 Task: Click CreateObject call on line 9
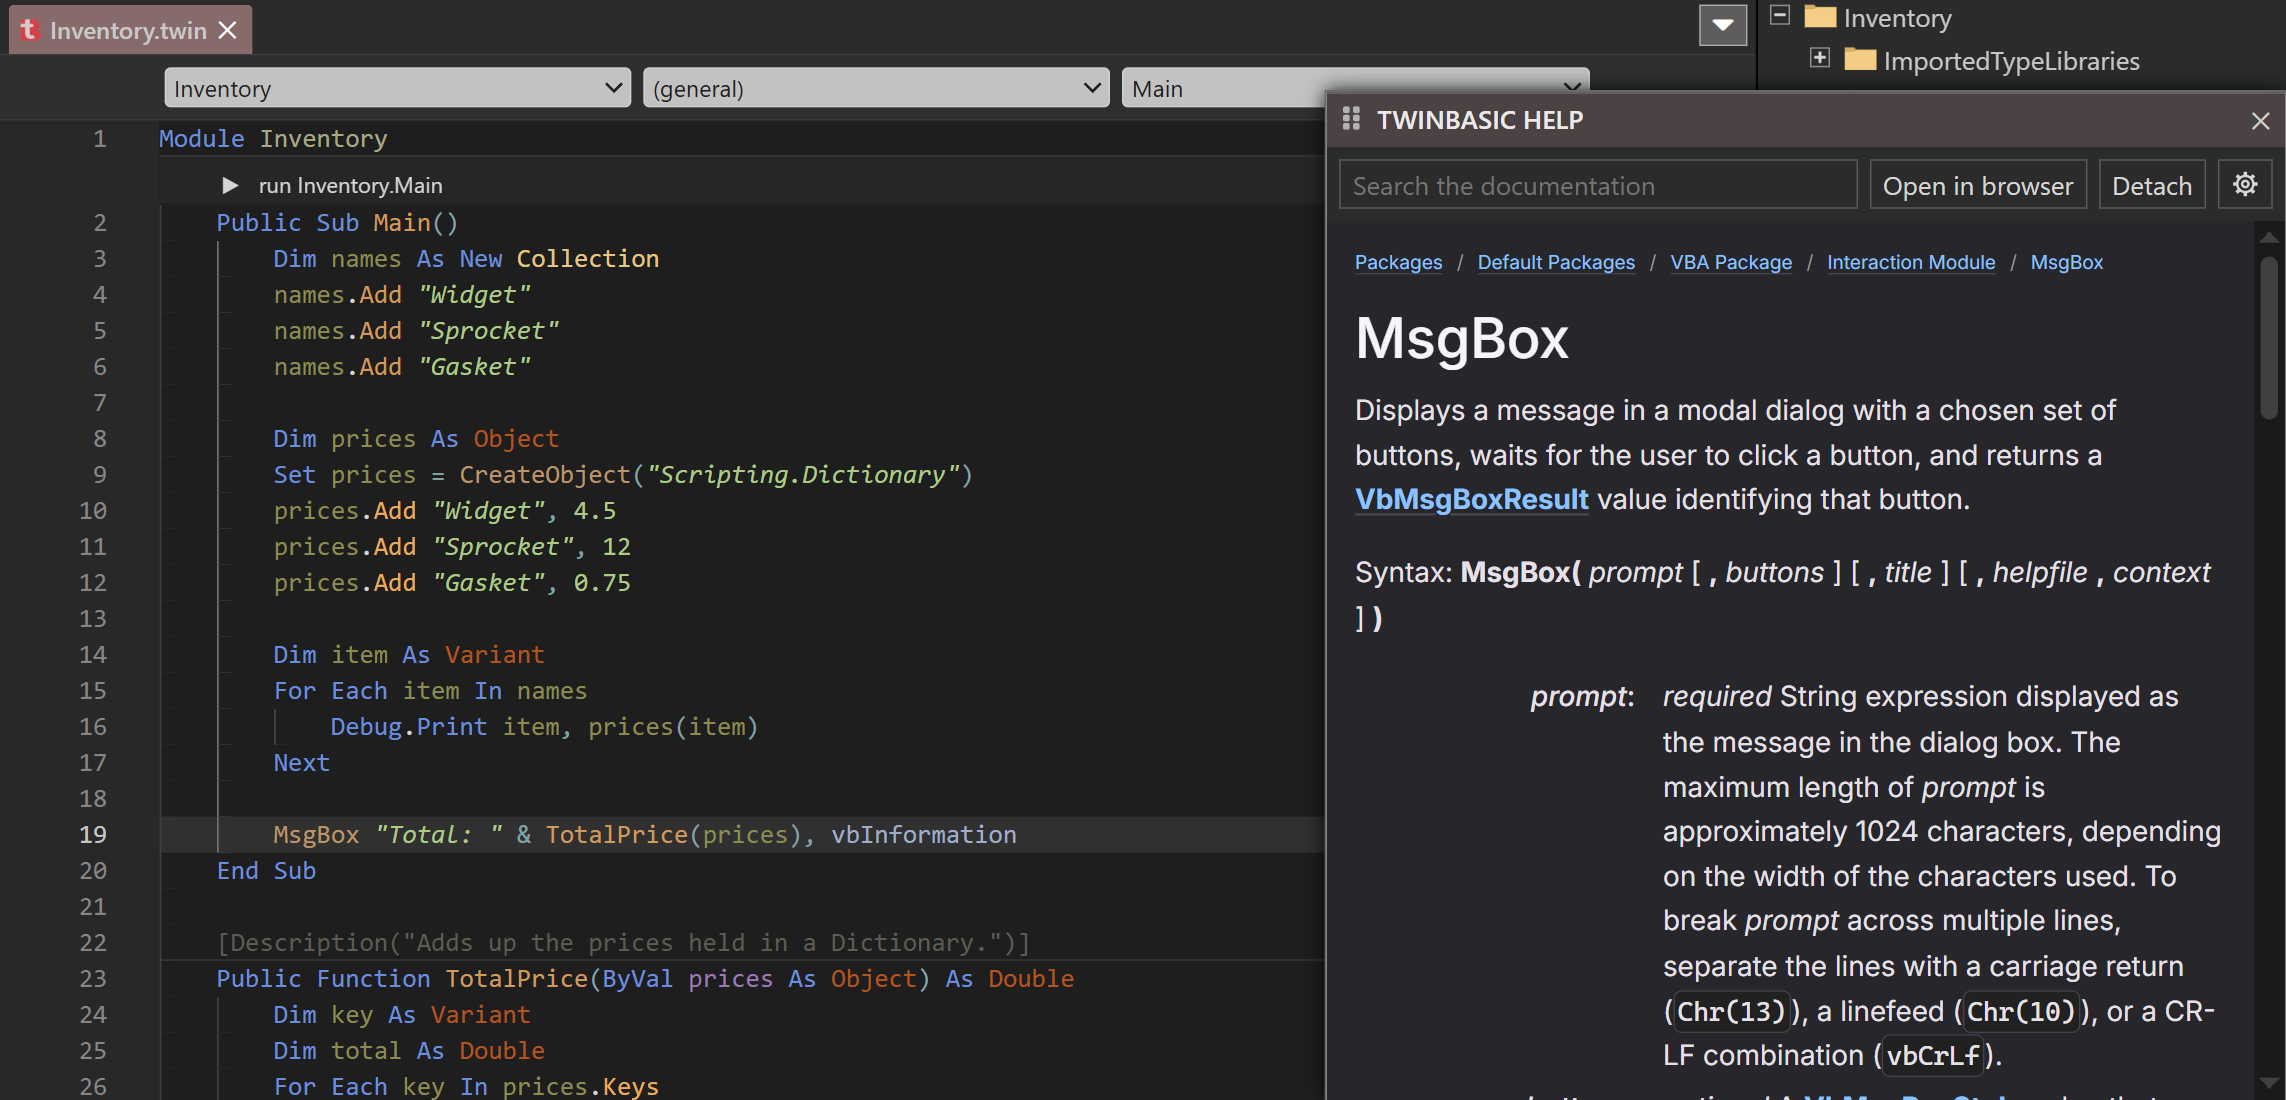(545, 475)
